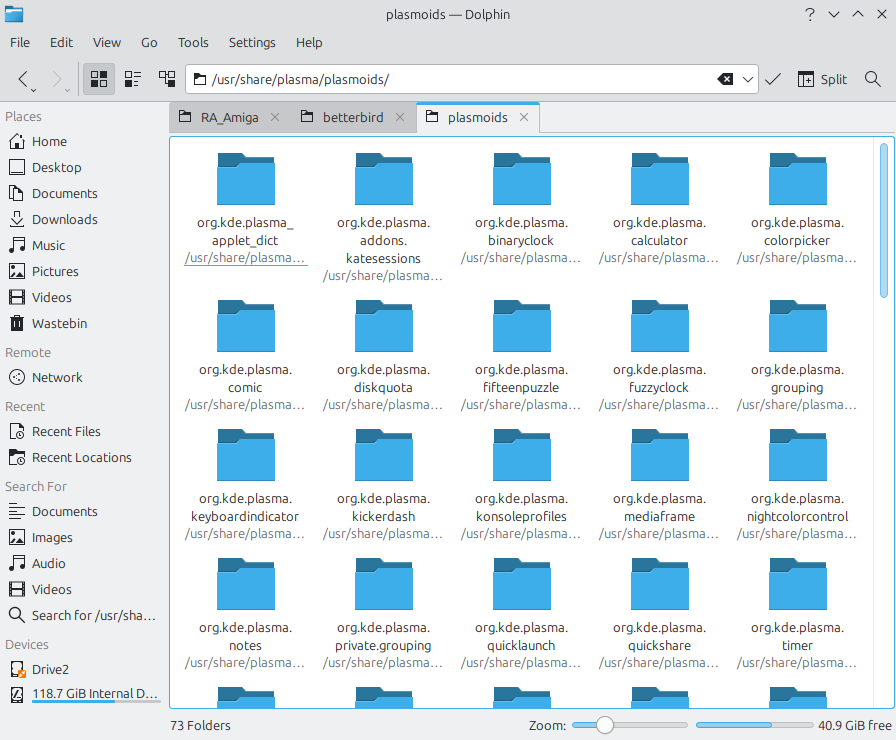This screenshot has height=740, width=896.
Task: Expand the forward button history dropdown
Action: [x=69, y=89]
